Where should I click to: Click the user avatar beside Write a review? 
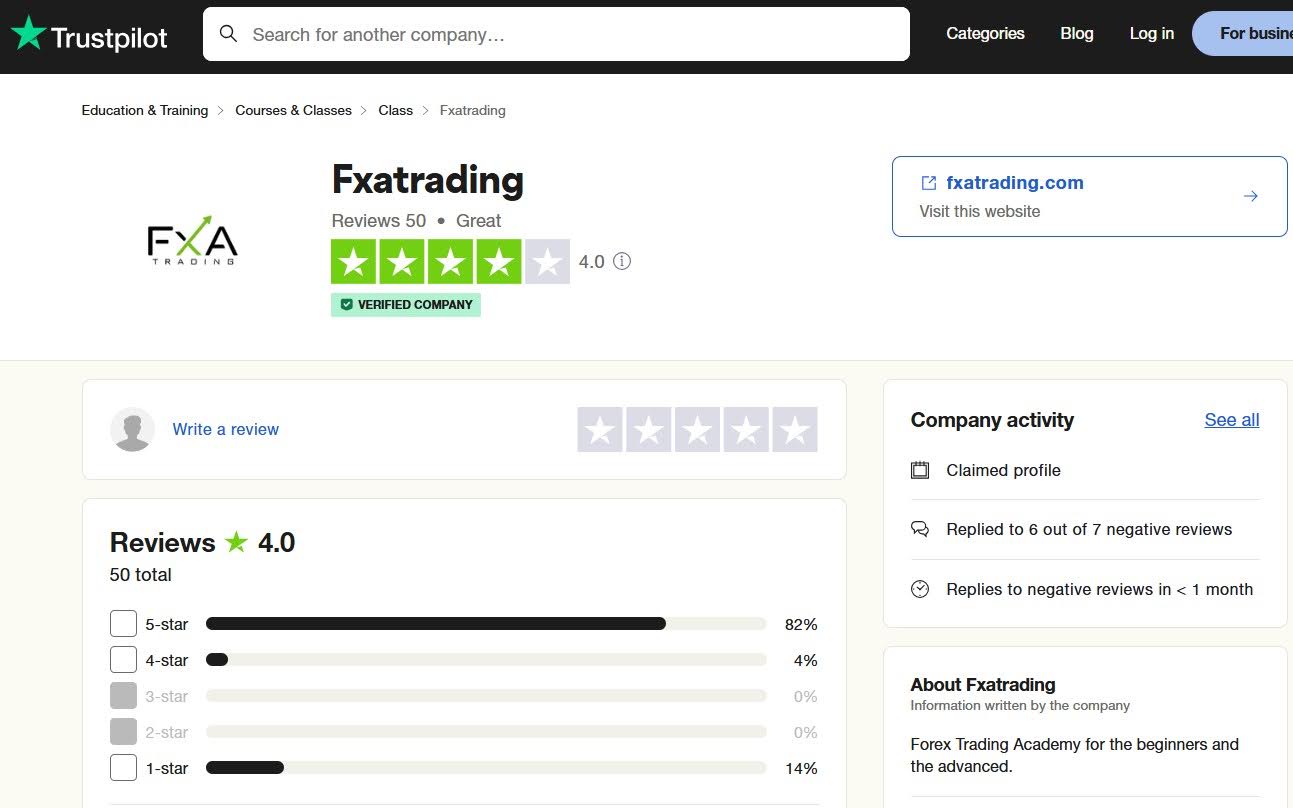(132, 429)
